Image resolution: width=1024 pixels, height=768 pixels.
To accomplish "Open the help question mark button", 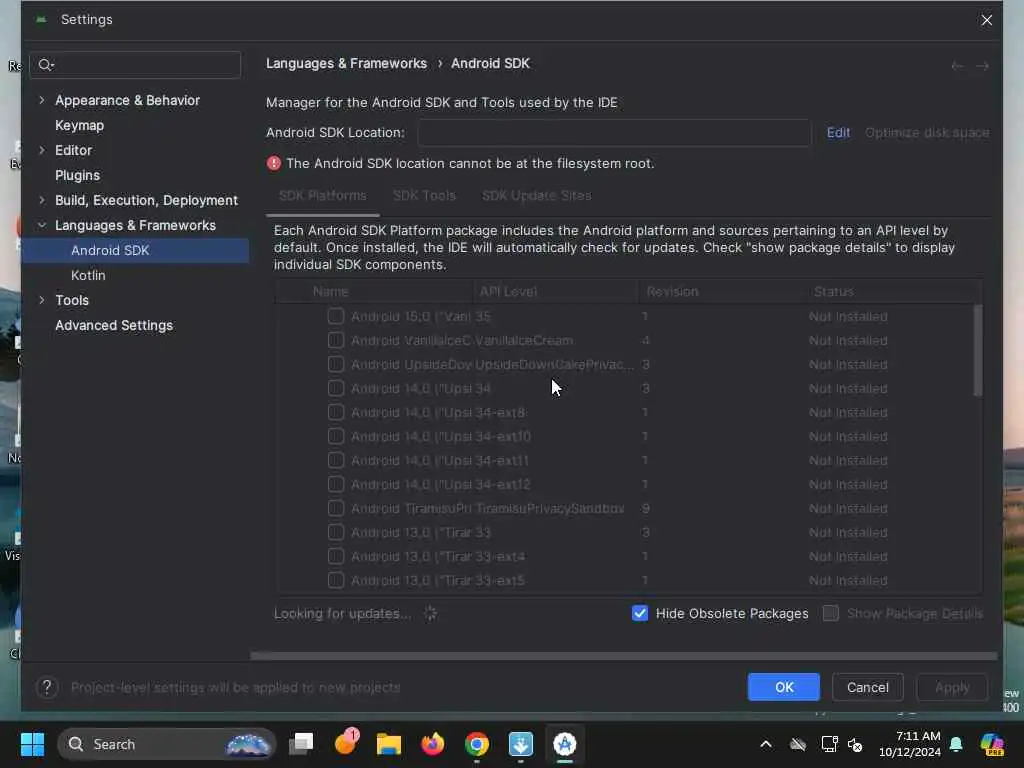I will click(x=47, y=687).
